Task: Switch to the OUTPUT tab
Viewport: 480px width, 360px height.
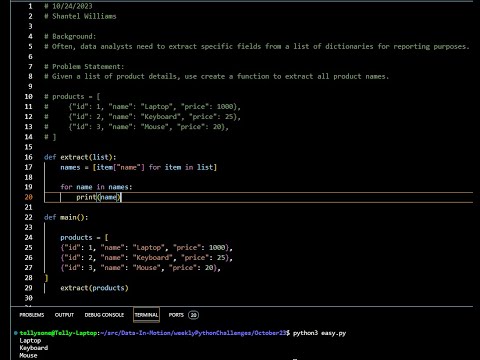Action: coord(64,315)
